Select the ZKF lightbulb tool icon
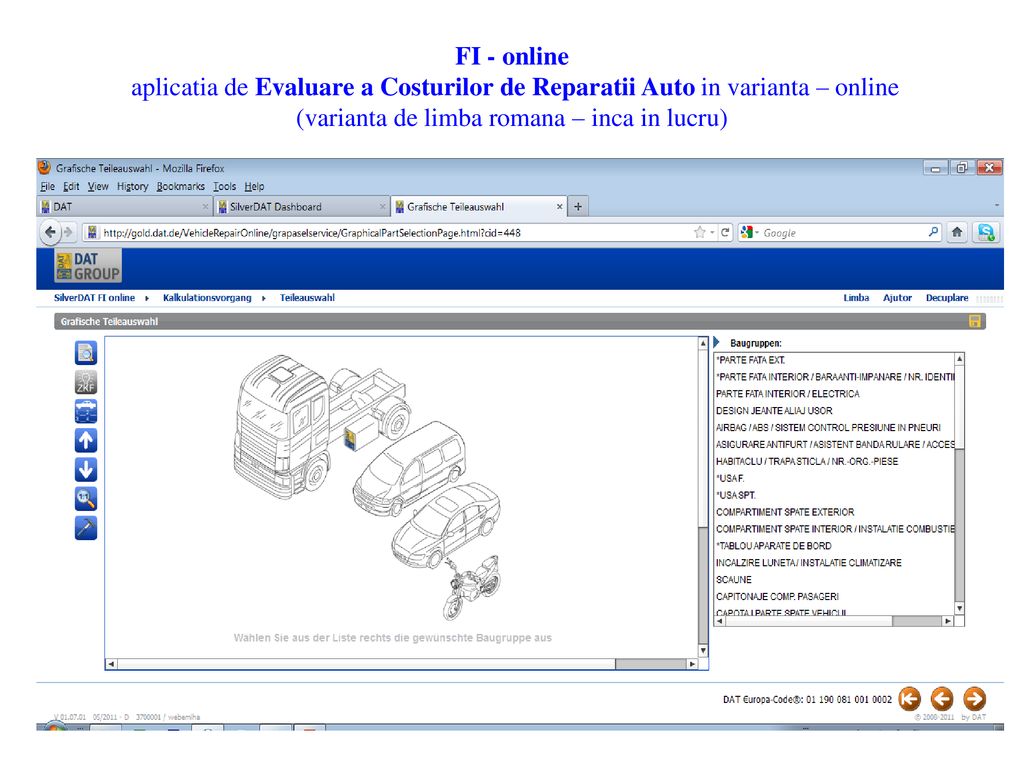 click(x=86, y=382)
